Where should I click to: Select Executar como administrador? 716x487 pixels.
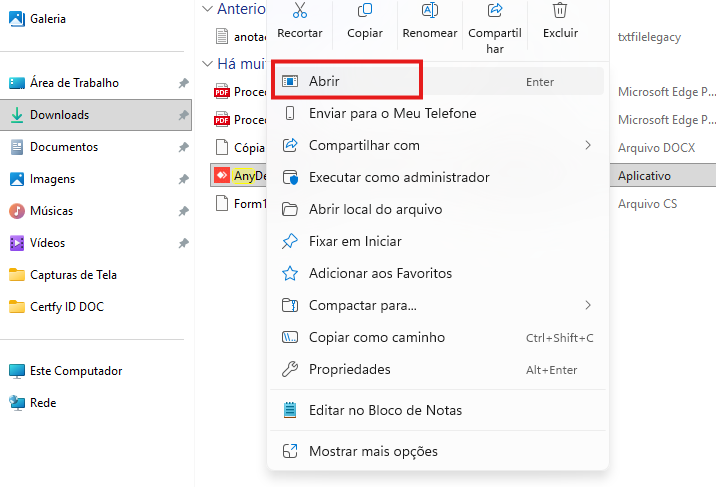click(x=398, y=177)
